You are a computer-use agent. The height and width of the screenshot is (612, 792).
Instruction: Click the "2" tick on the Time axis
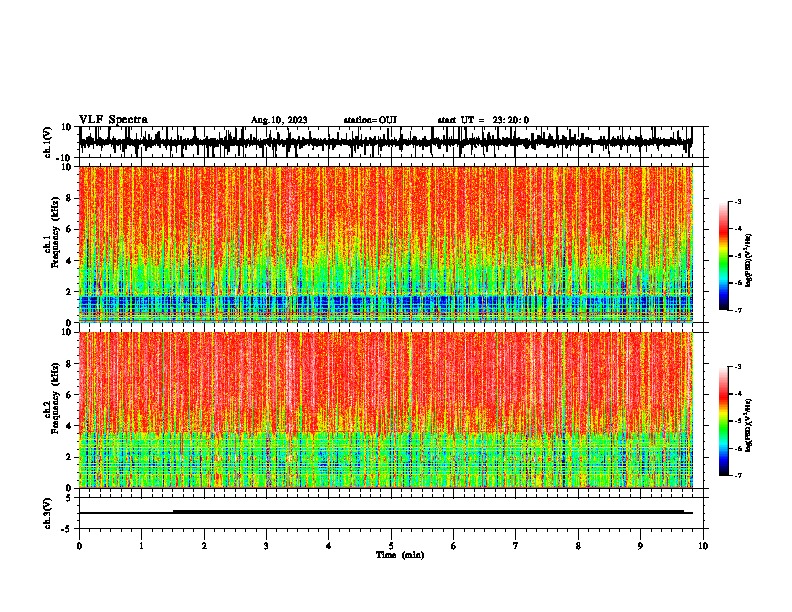(204, 546)
